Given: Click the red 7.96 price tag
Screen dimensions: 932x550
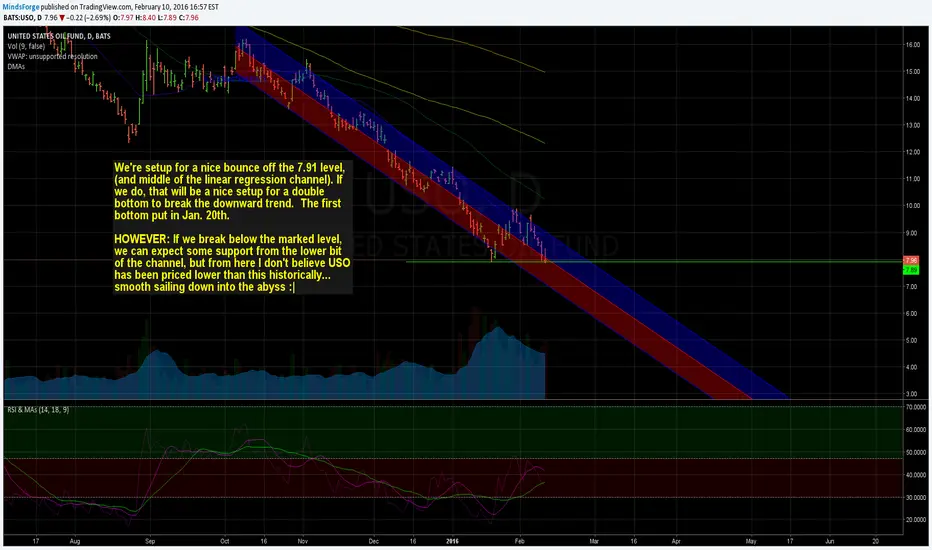Looking at the screenshot, I should [910, 260].
